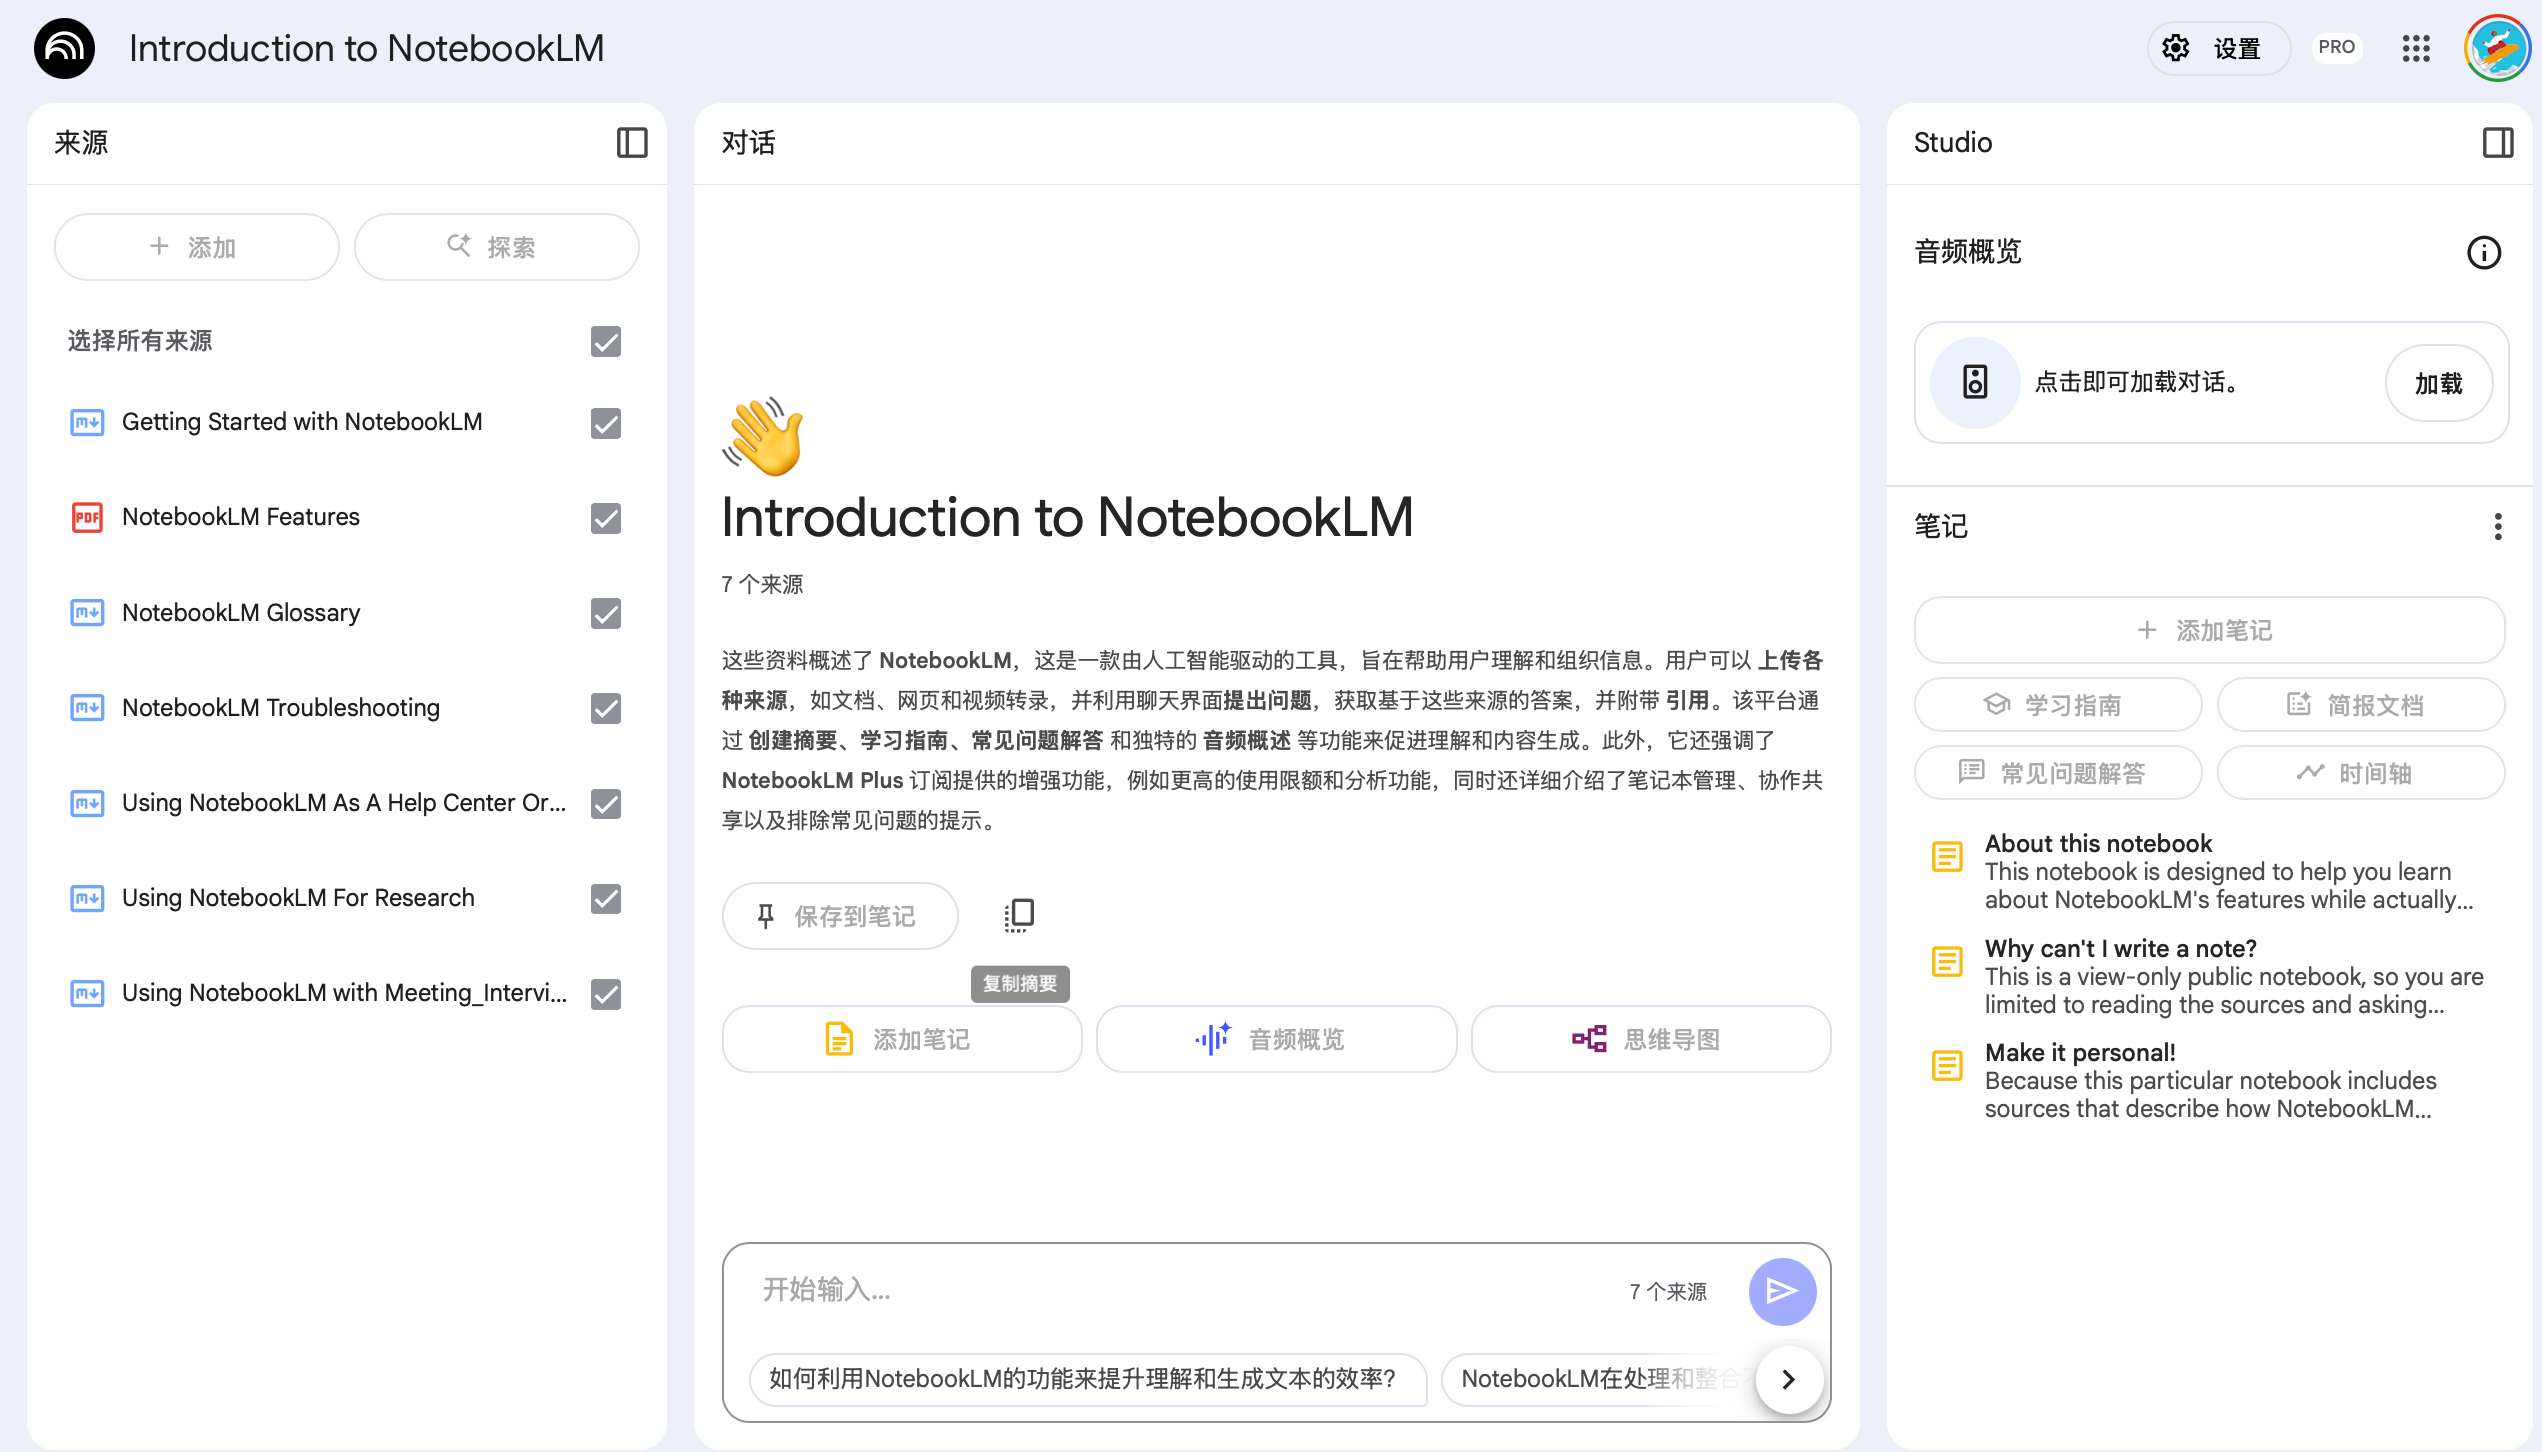Image resolution: width=2542 pixels, height=1452 pixels.
Task: Expand more suggested prompts with right chevron
Action: click(x=1789, y=1379)
